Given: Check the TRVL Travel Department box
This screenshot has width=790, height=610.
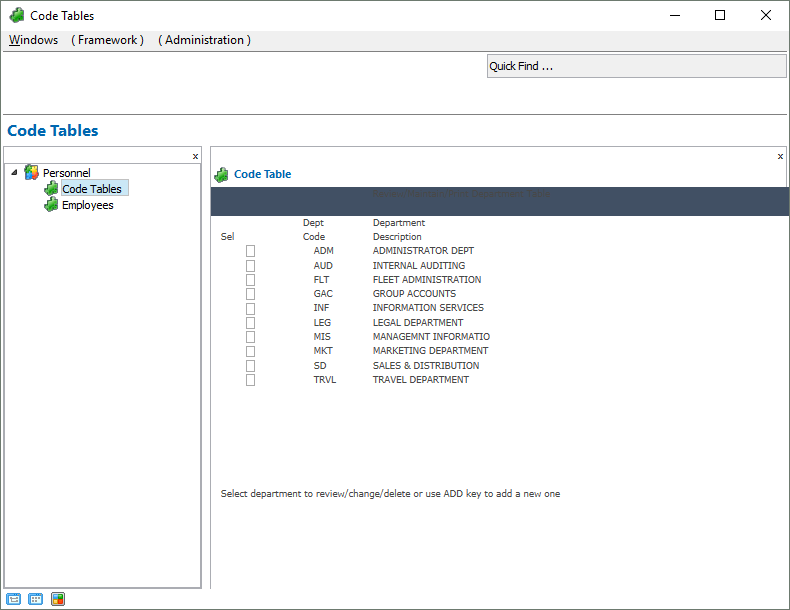Looking at the screenshot, I should (251, 380).
